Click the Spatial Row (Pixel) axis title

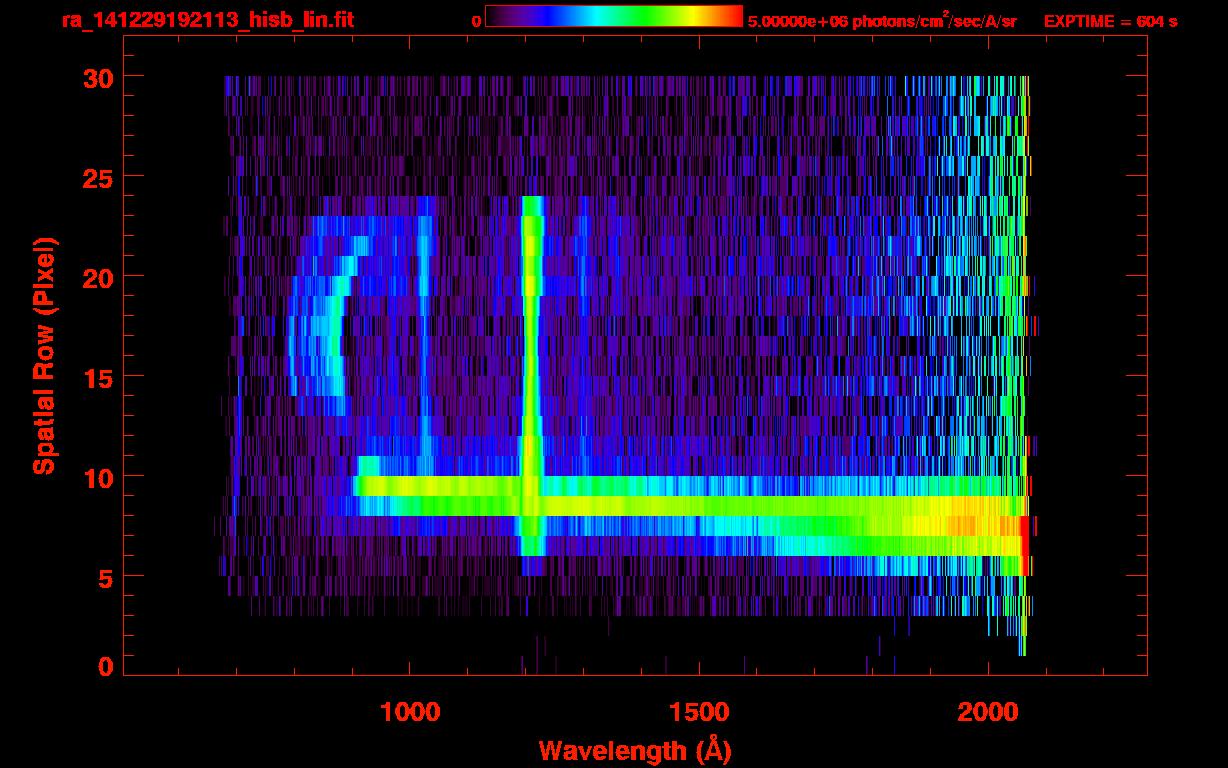pos(44,356)
